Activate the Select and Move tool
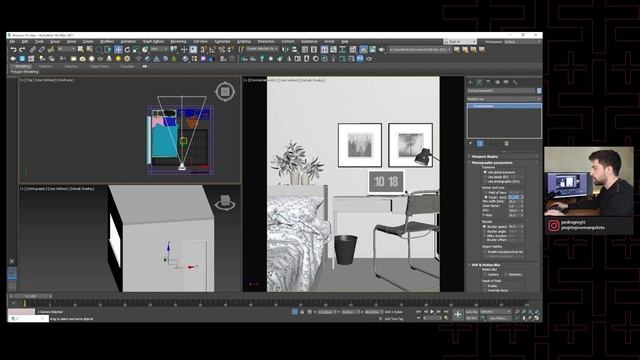 pyautogui.click(x=118, y=49)
